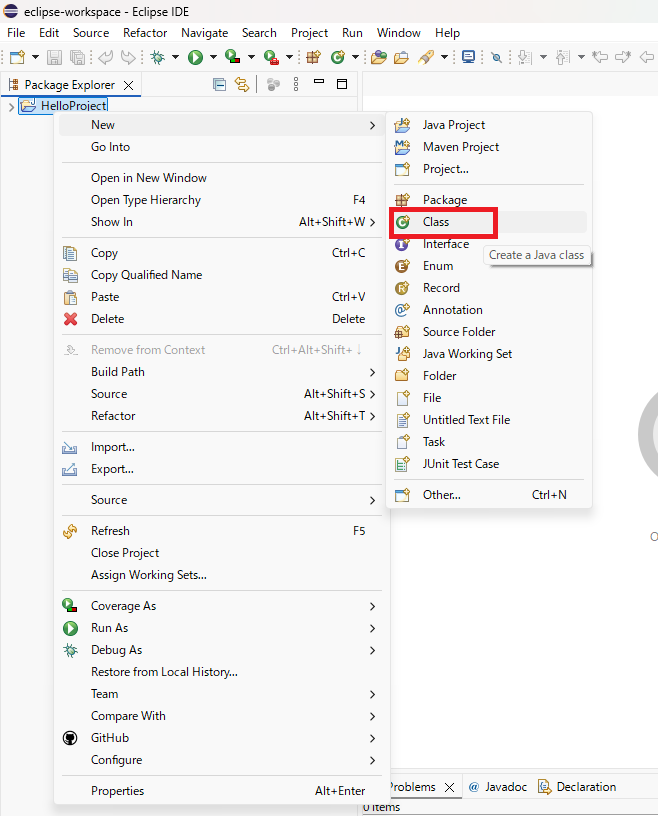This screenshot has height=816, width=658.
Task: Click the green Run toolbar button
Action: 195,57
